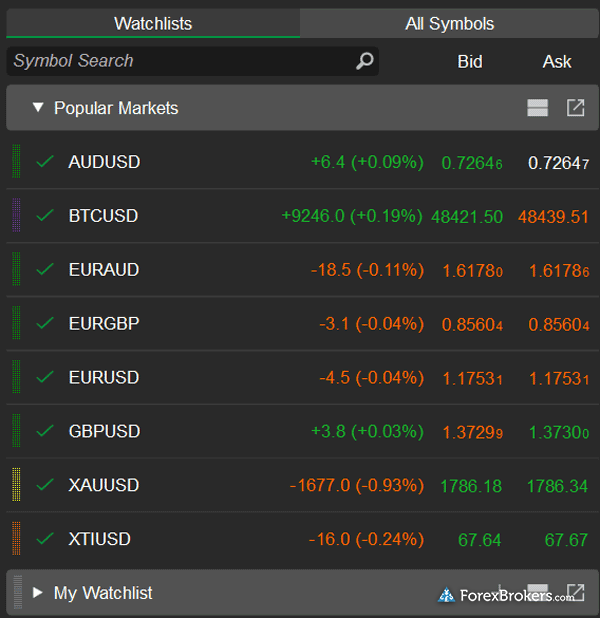The width and height of the screenshot is (600, 618).
Task: Click the magnifier icon in Symbol Search
Action: coord(364,61)
